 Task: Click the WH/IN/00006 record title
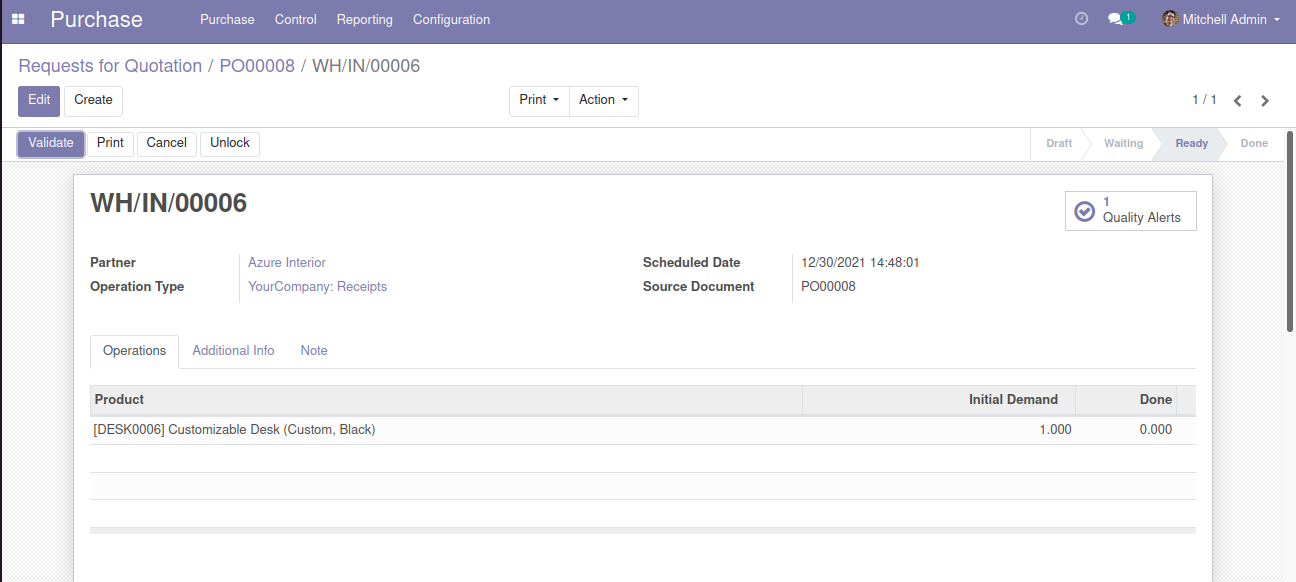click(x=169, y=203)
